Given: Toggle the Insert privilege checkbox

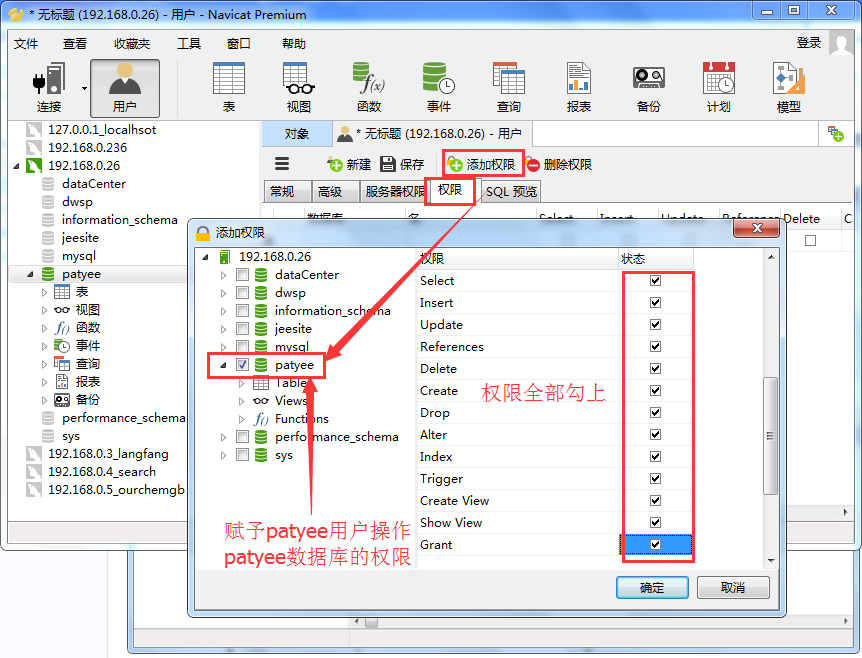Looking at the screenshot, I should point(655,302).
